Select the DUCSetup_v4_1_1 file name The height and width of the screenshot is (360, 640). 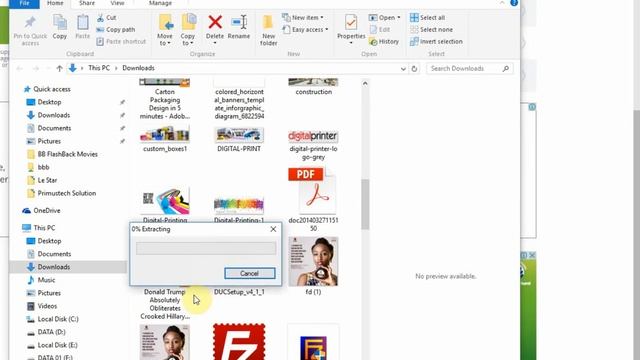(x=239, y=292)
